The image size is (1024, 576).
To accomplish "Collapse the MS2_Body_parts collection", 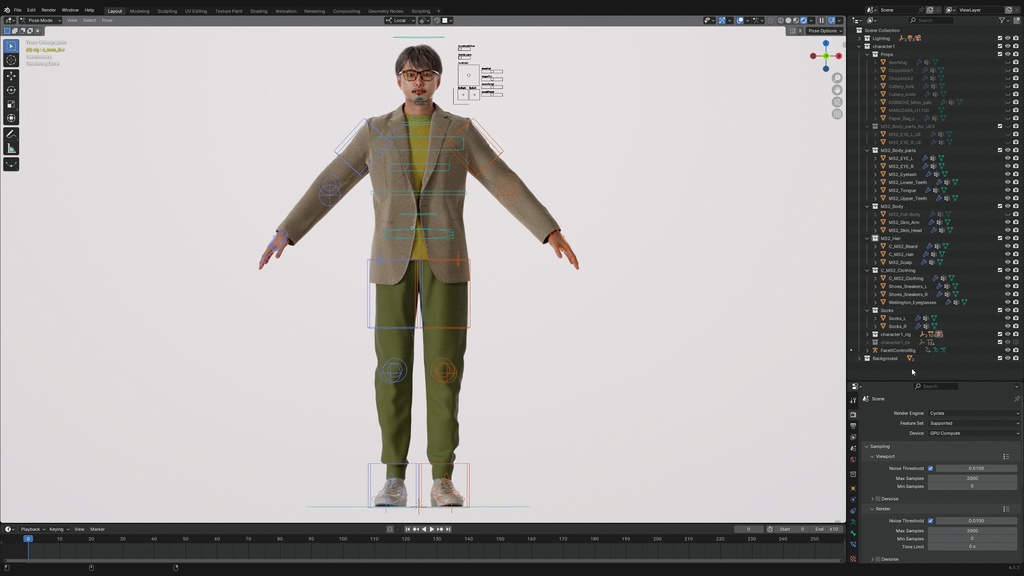I will (866, 149).
